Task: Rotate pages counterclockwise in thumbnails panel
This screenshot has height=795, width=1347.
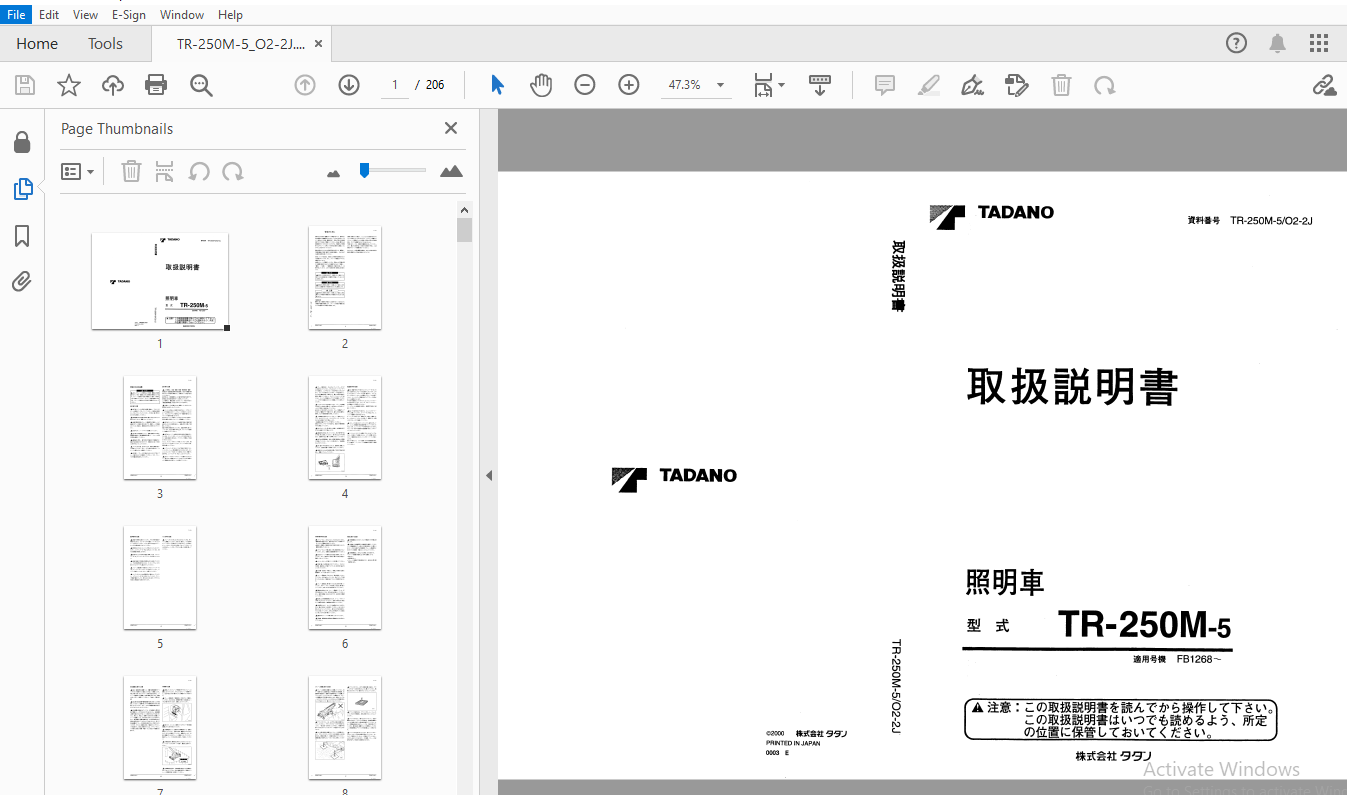Action: point(199,171)
